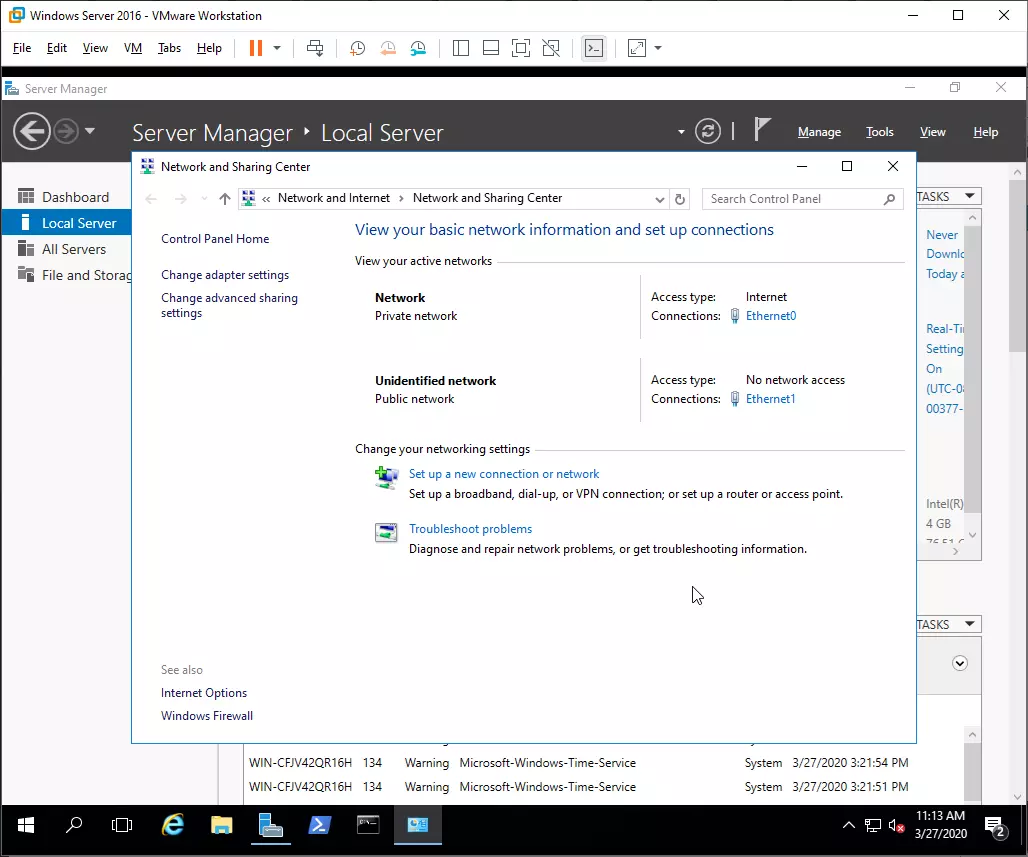1028x857 pixels.
Task: Open Task View on the taskbar
Action: pos(122,825)
